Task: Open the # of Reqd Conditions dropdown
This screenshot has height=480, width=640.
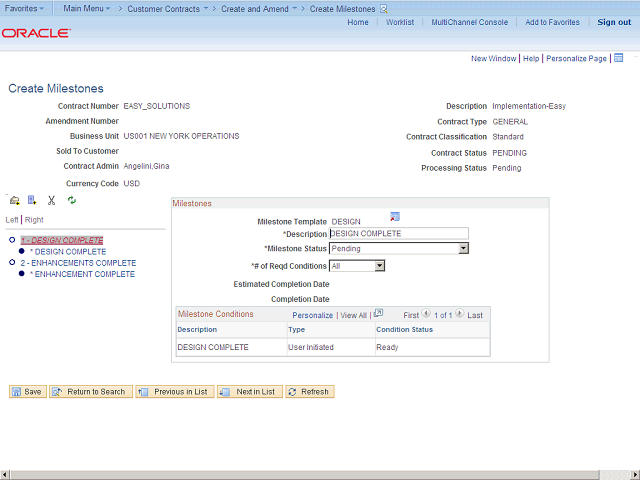Action: tap(379, 266)
